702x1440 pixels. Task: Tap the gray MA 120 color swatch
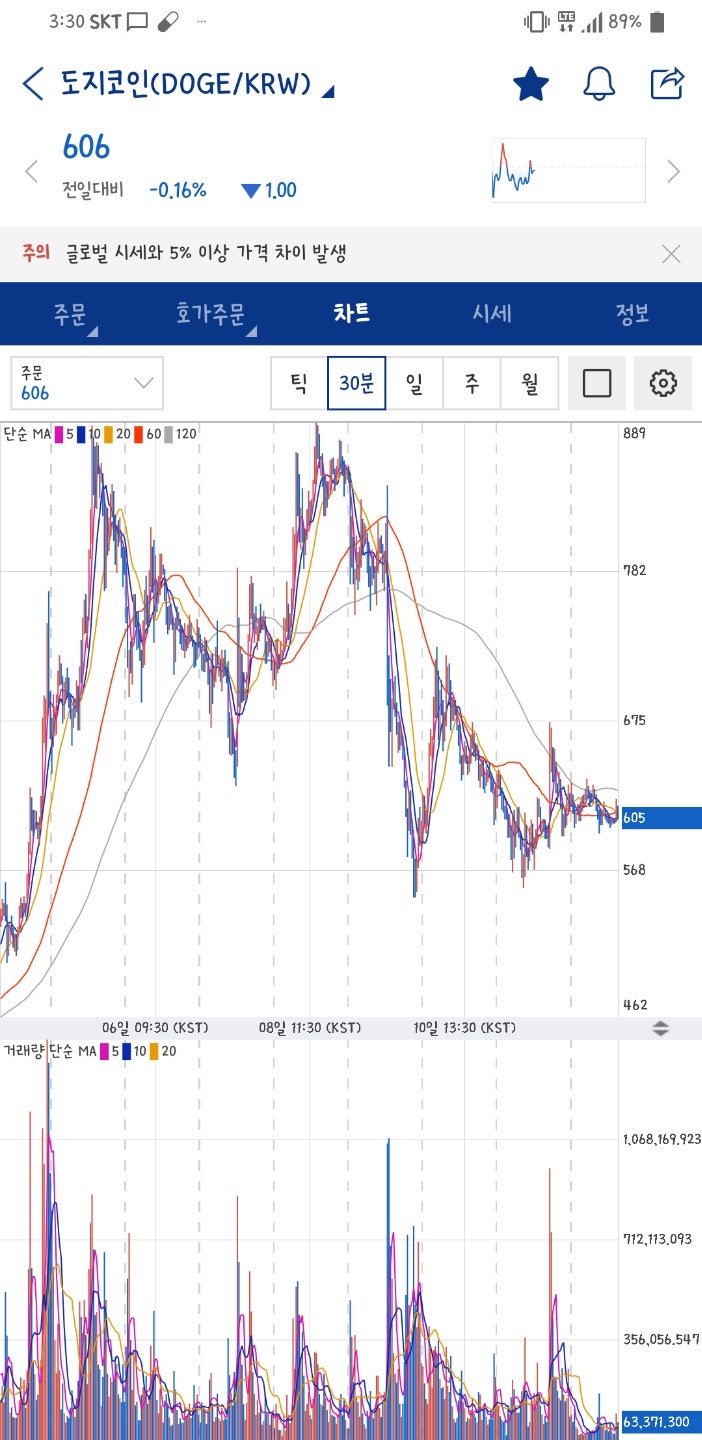(169, 433)
